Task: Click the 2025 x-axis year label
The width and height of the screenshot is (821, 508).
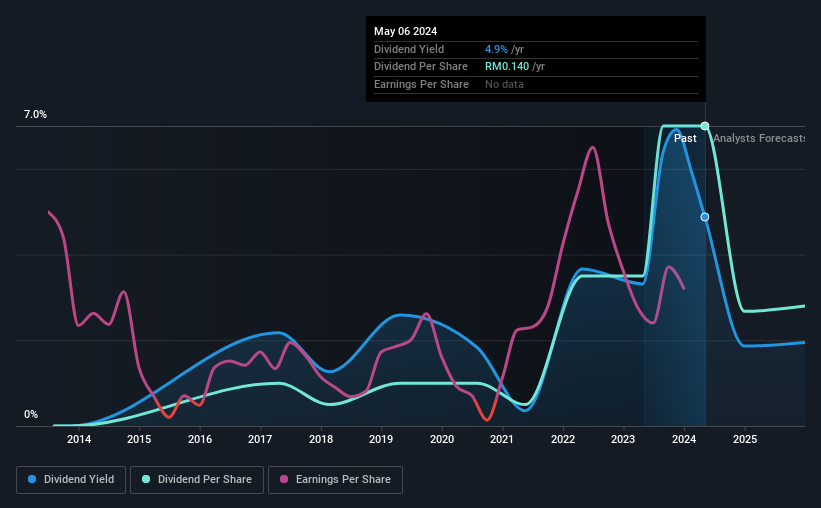Action: point(745,439)
